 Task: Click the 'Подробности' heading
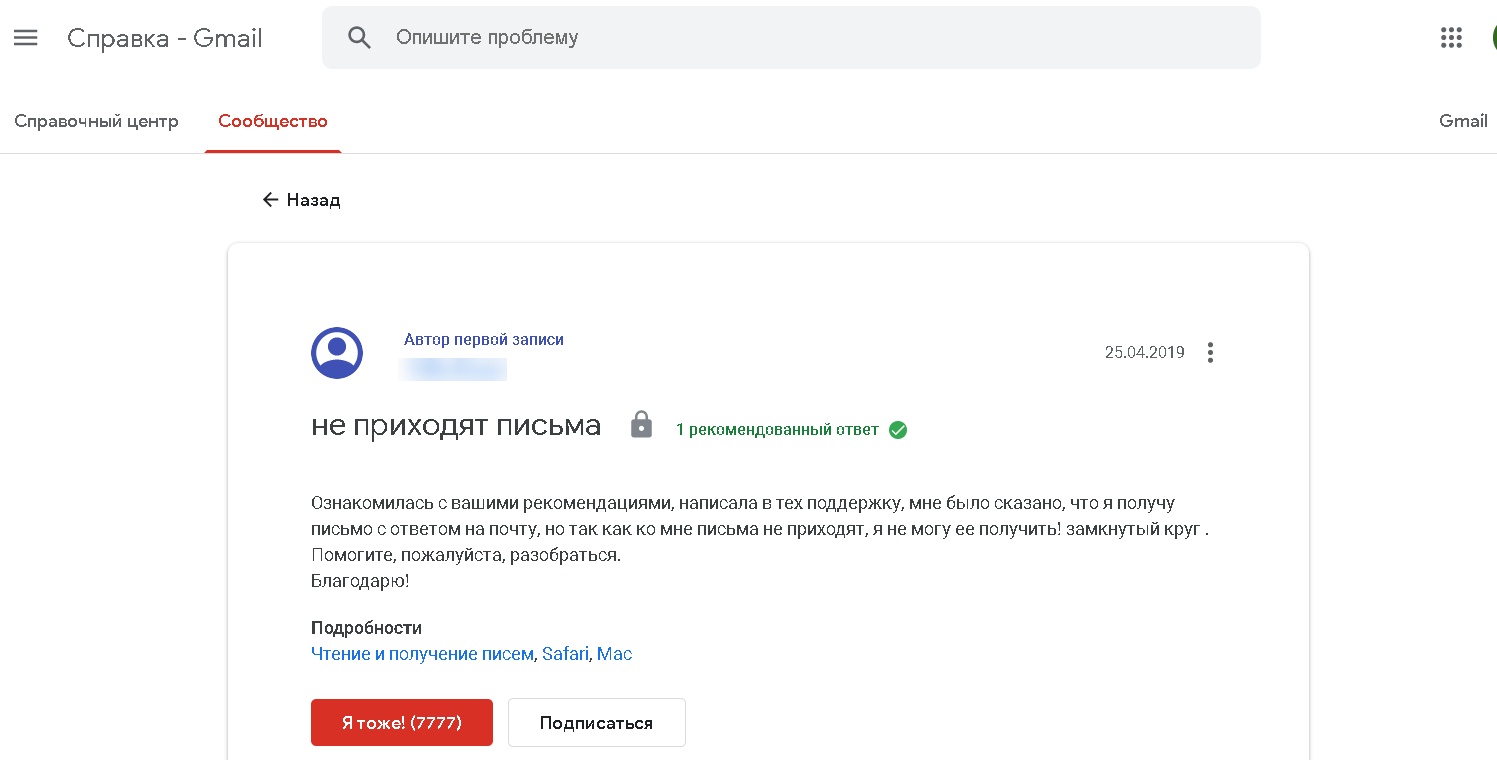366,628
